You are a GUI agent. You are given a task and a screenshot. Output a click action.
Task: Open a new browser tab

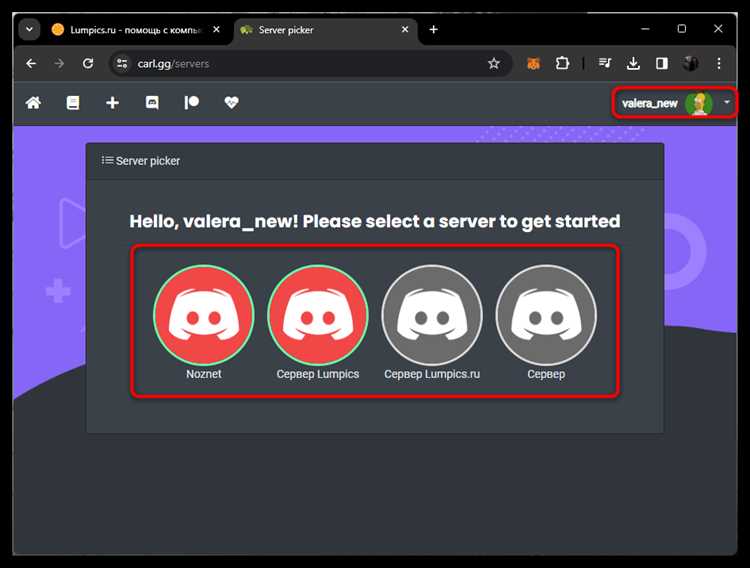pos(433,30)
